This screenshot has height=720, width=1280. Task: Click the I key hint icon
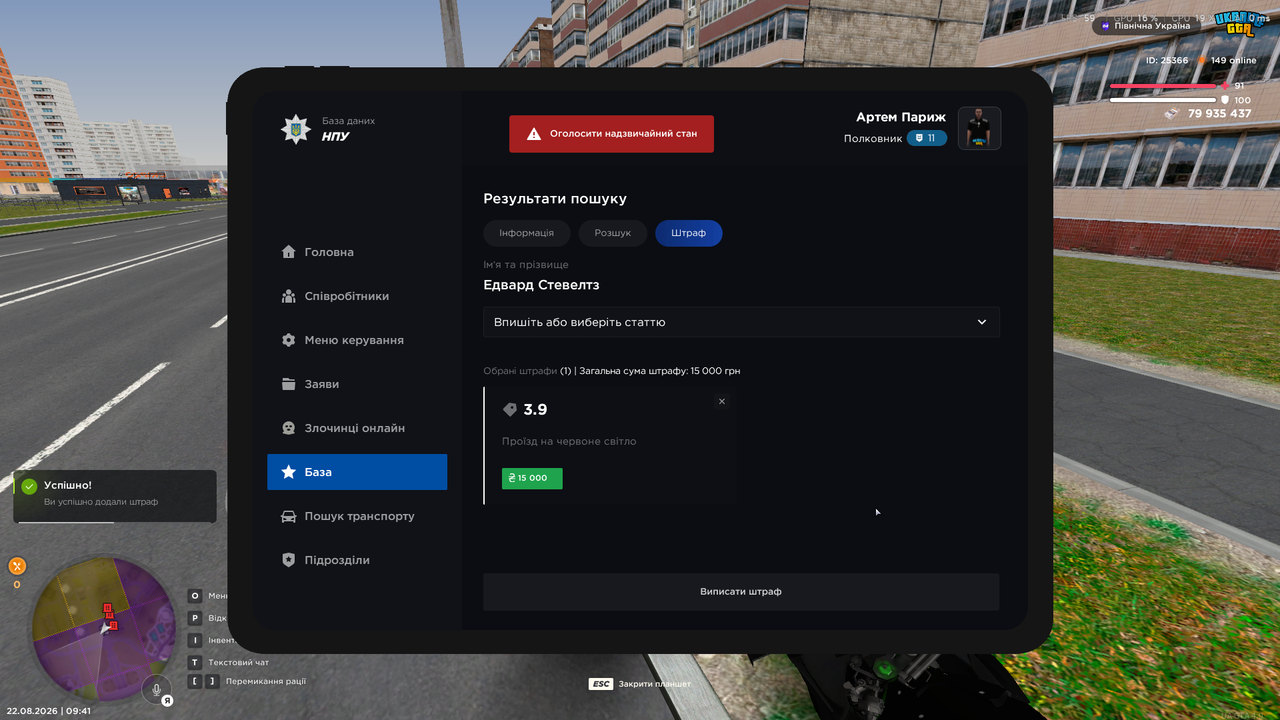pos(195,640)
